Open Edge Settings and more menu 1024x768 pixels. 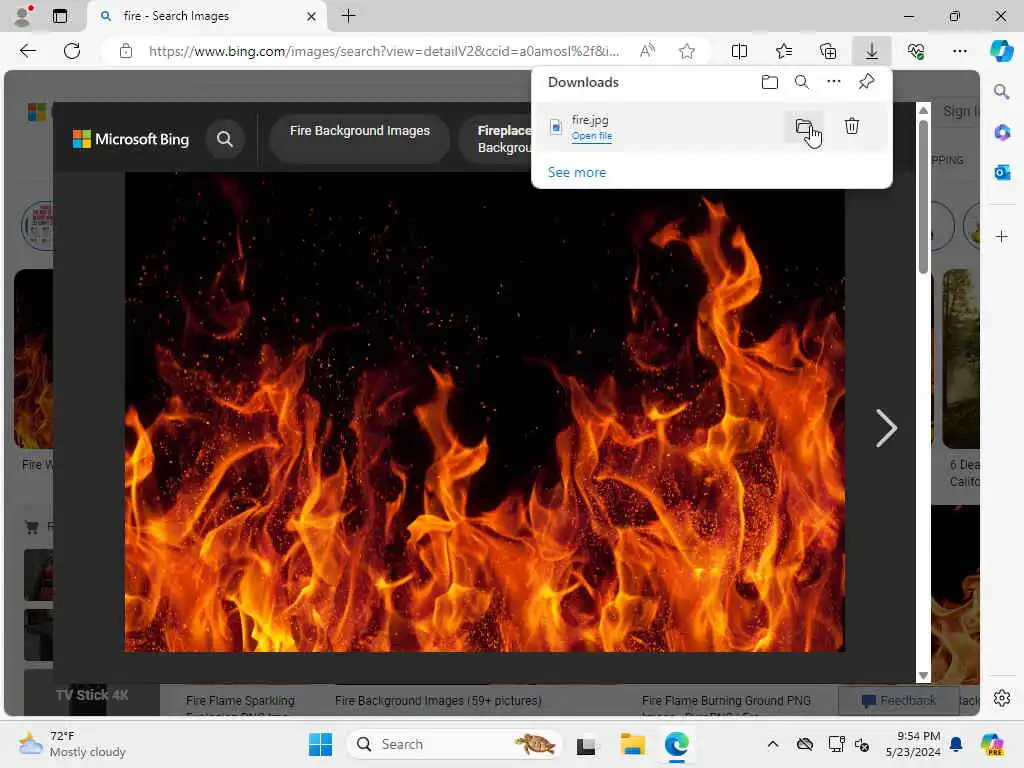click(x=959, y=51)
